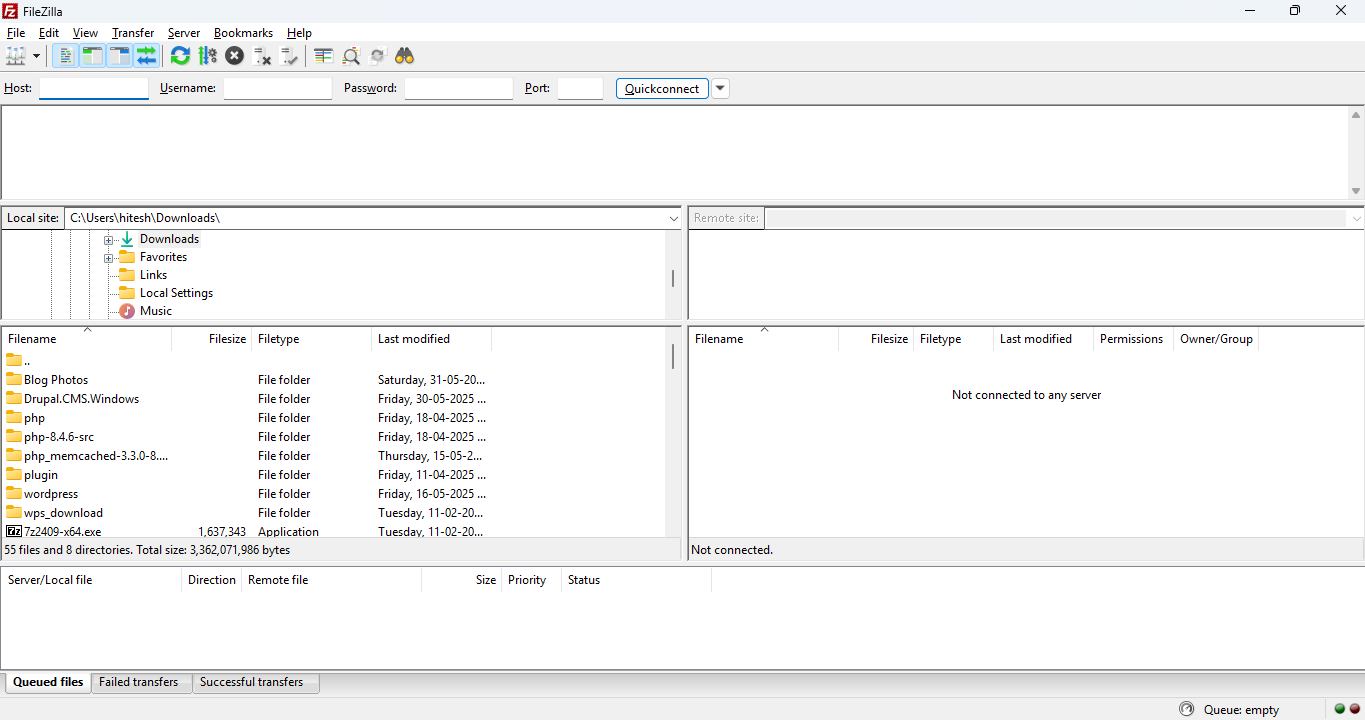Select Music folder in local tree

pyautogui.click(x=155, y=311)
